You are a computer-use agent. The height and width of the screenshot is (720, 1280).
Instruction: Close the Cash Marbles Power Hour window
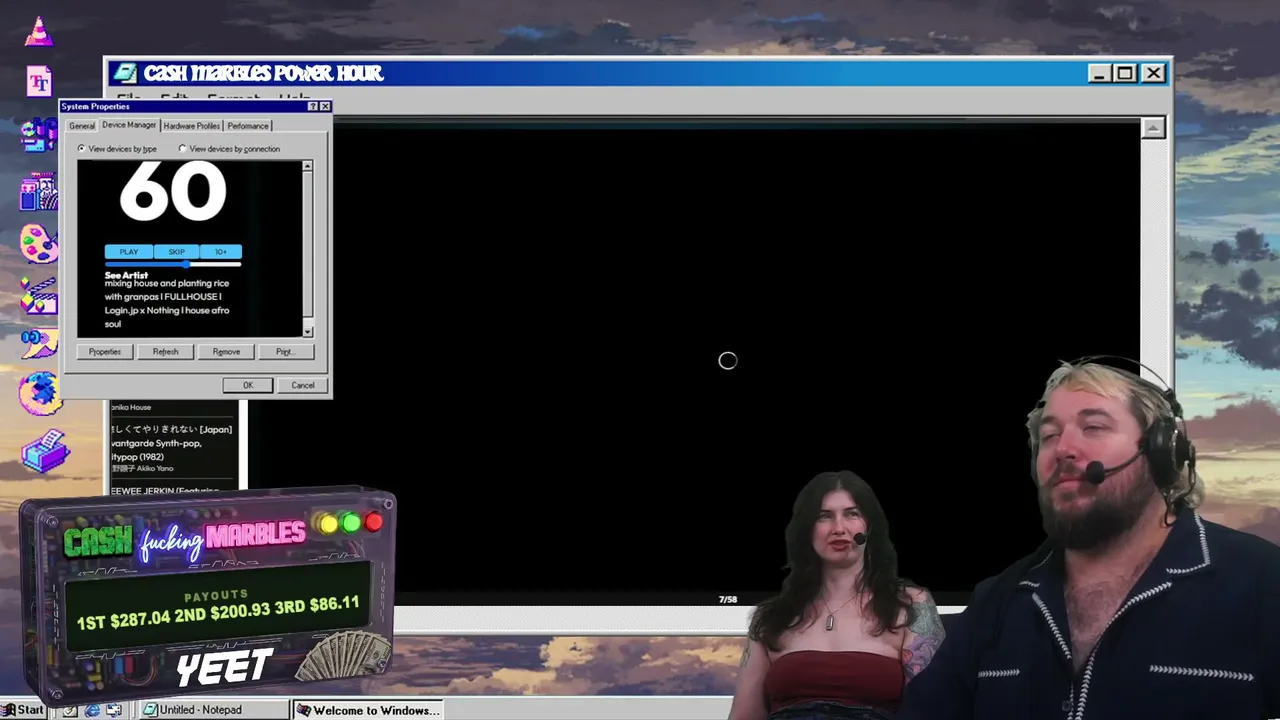click(1153, 73)
